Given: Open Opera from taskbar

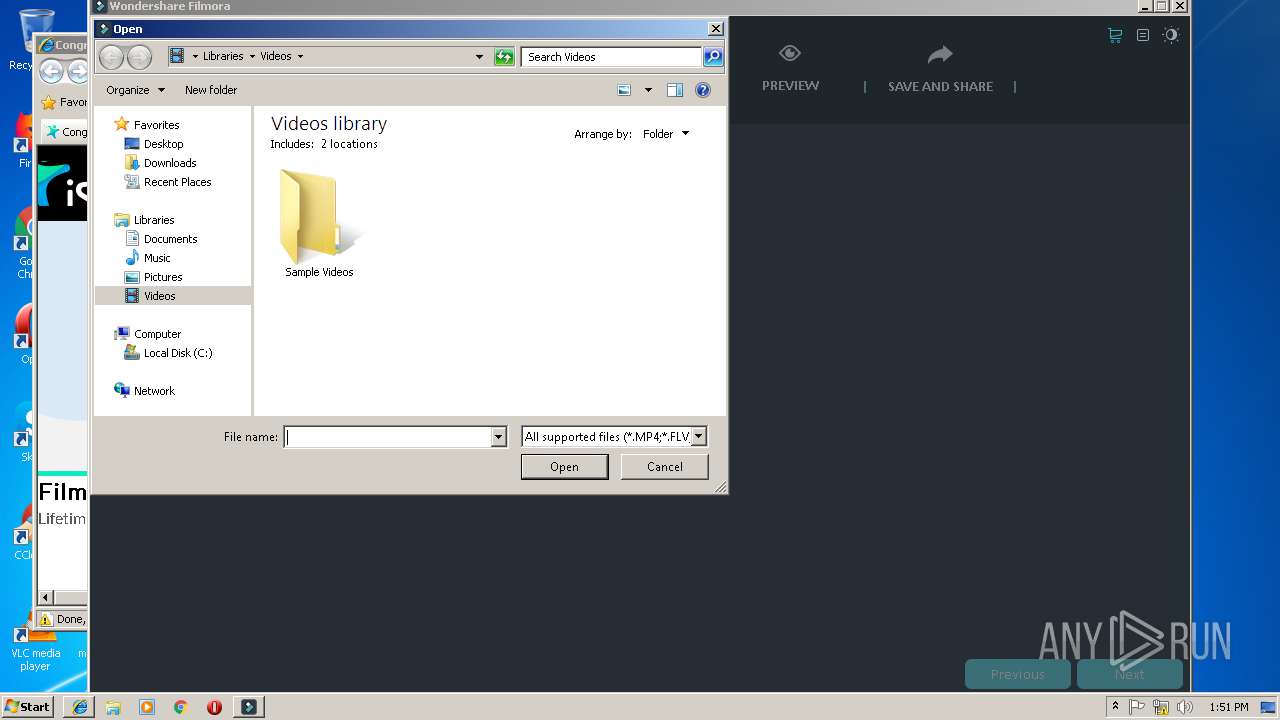Looking at the screenshot, I should [x=214, y=707].
